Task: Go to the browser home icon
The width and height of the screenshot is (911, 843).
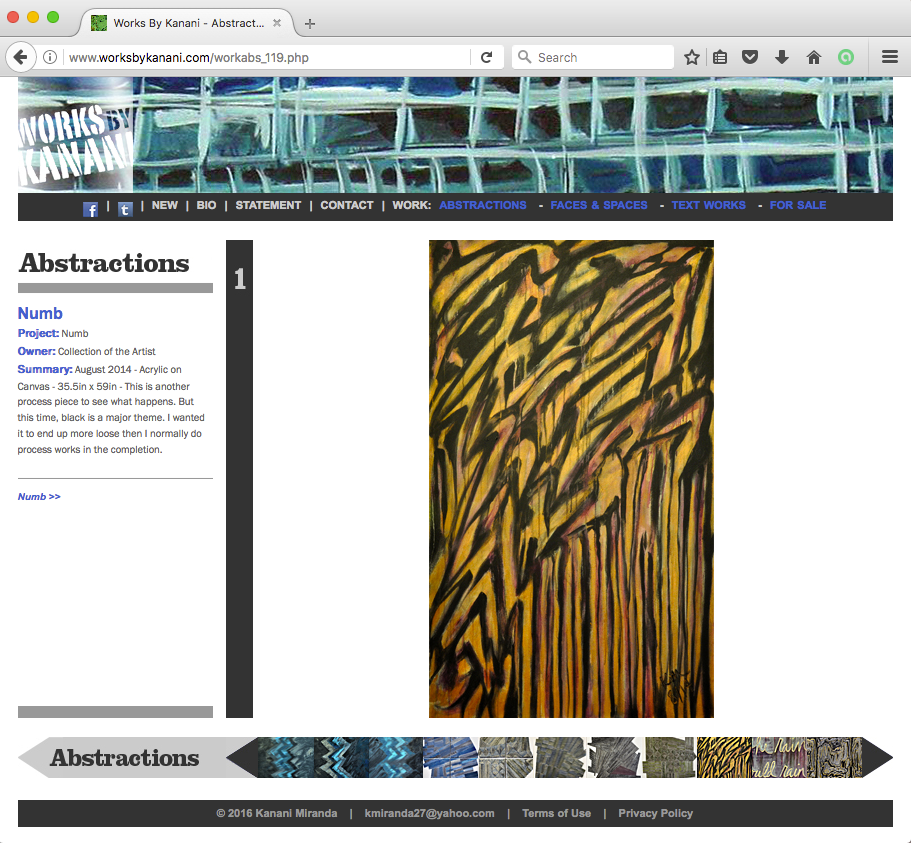Action: pyautogui.click(x=814, y=58)
